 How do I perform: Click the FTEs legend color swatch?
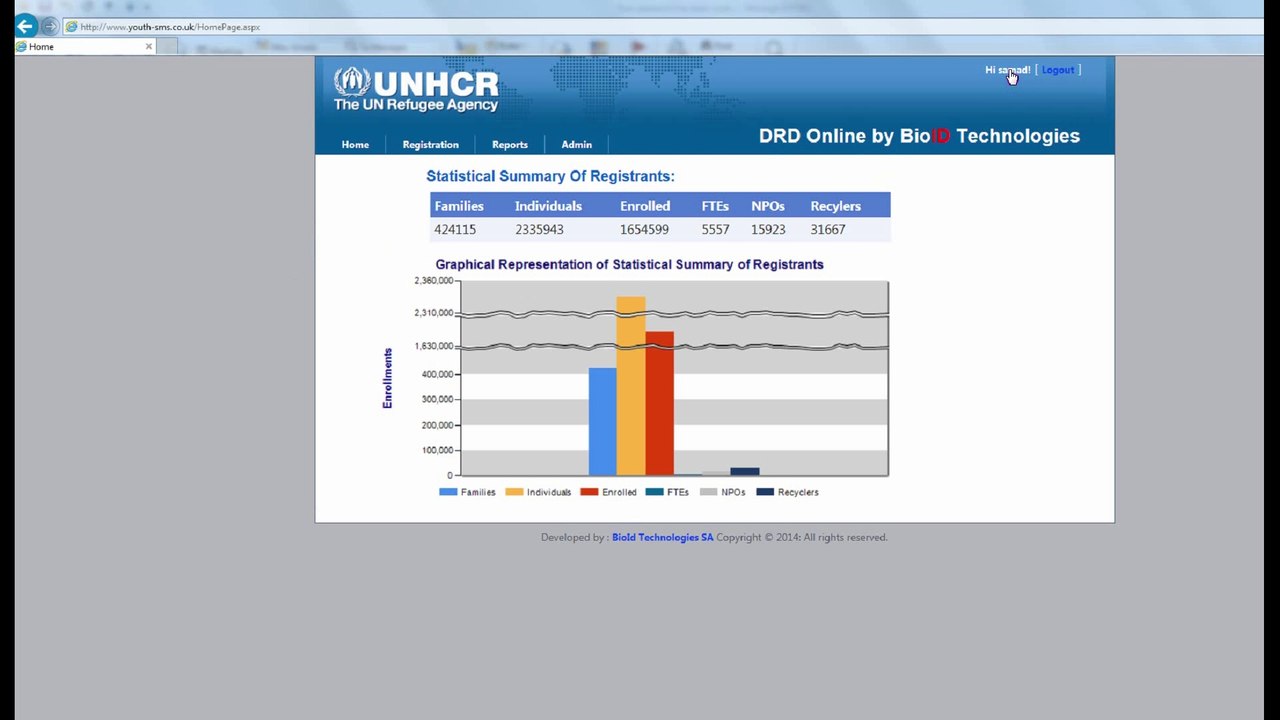pyautogui.click(x=654, y=492)
